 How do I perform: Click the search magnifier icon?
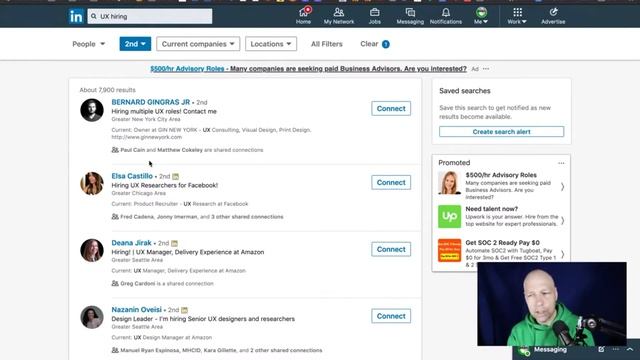click(94, 16)
